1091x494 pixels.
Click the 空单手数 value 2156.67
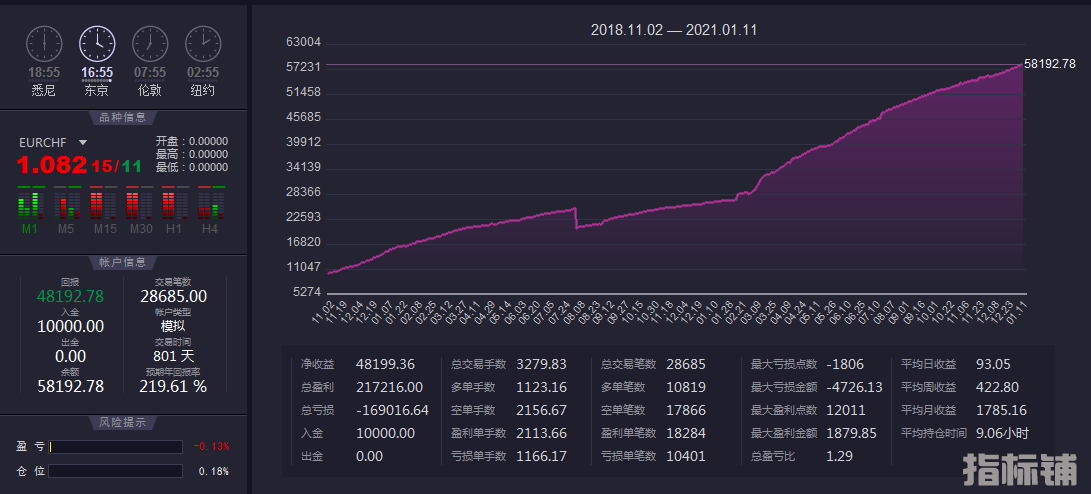(x=541, y=410)
